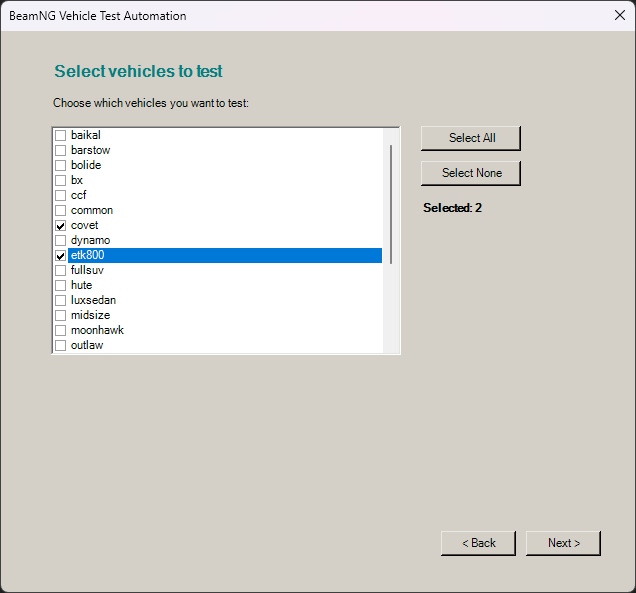Select the 'baikal' list row text
The image size is (636, 593).
click(86, 135)
